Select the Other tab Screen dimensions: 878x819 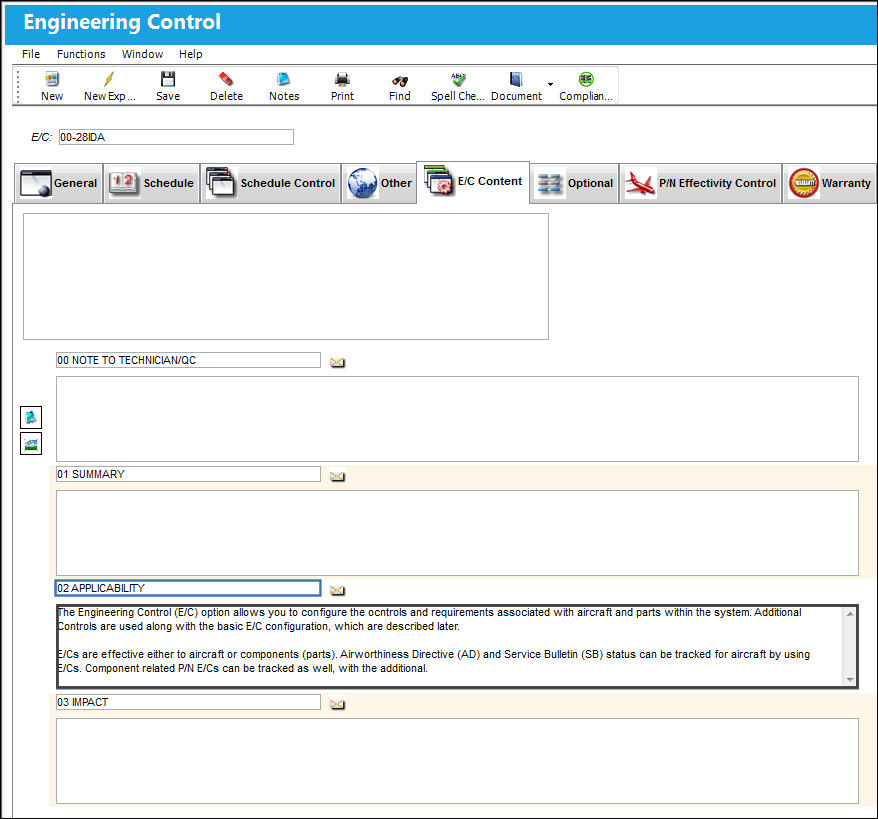379,183
